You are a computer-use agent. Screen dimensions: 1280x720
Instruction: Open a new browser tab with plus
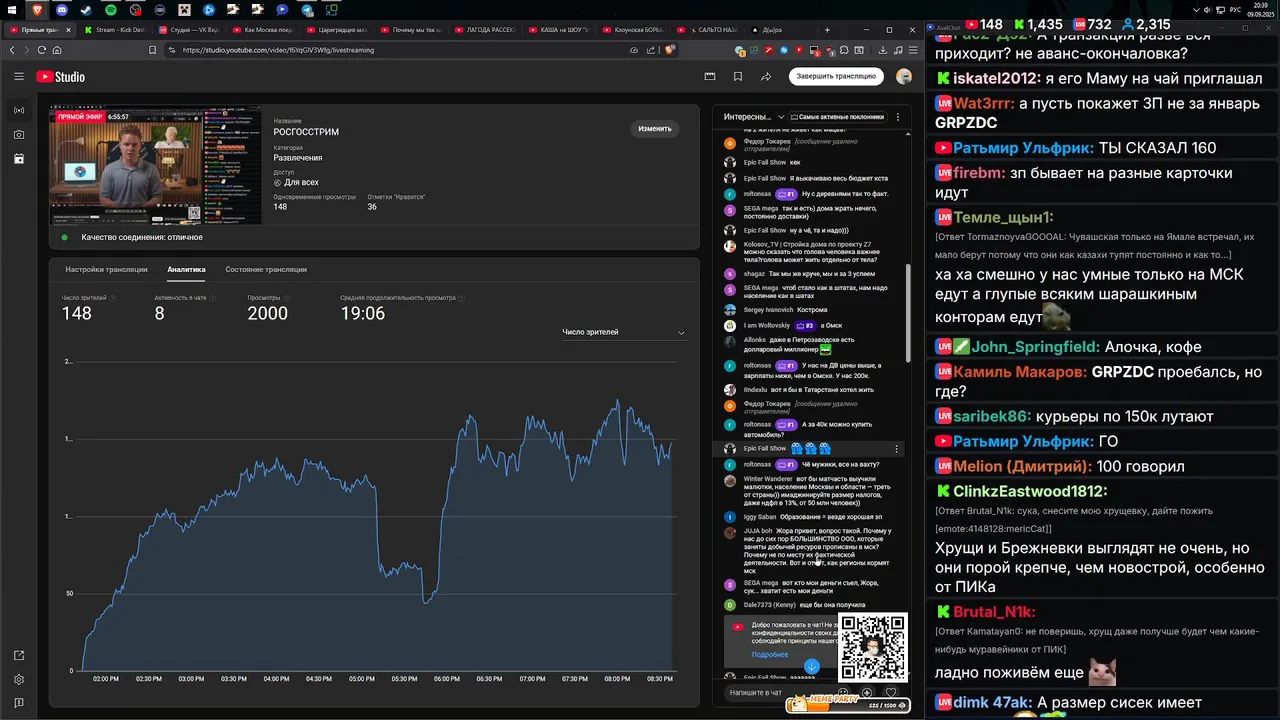point(829,30)
